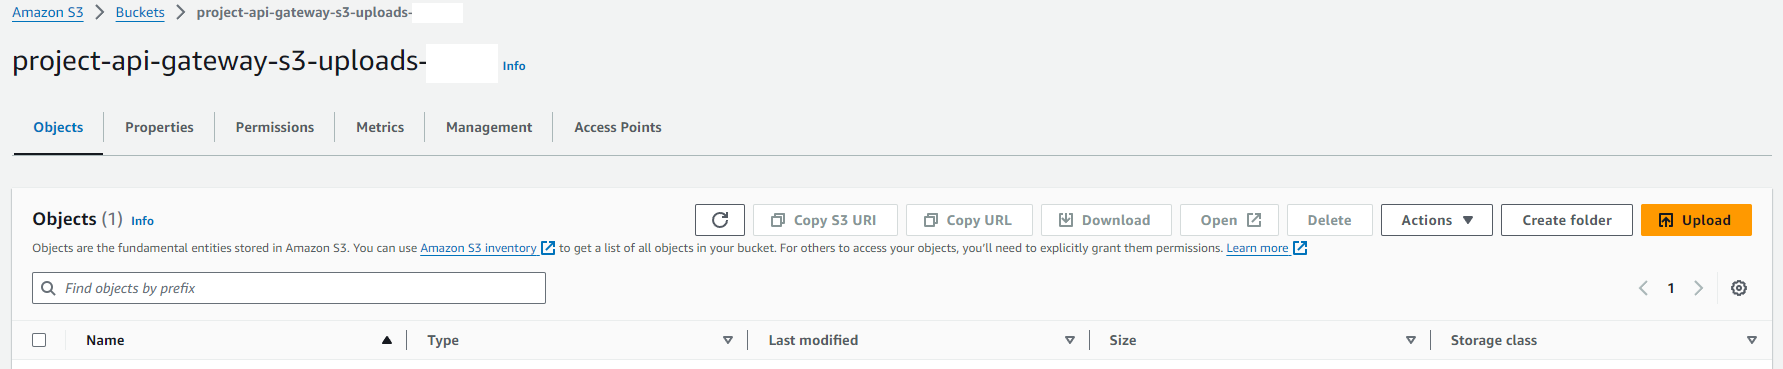Tick the select-all objects checkbox
This screenshot has width=1783, height=369.
39,340
